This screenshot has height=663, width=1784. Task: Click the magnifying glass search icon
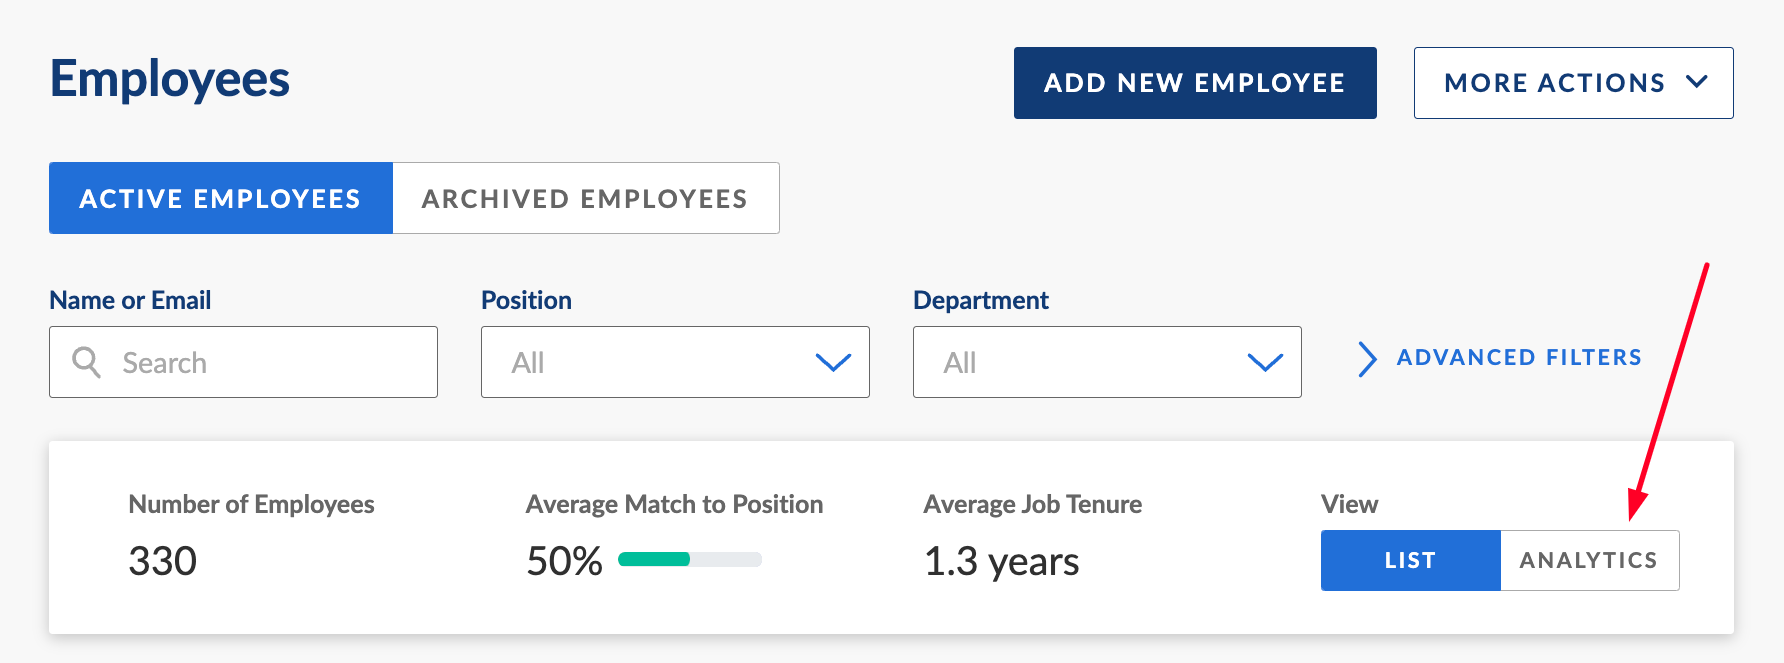[x=87, y=362]
